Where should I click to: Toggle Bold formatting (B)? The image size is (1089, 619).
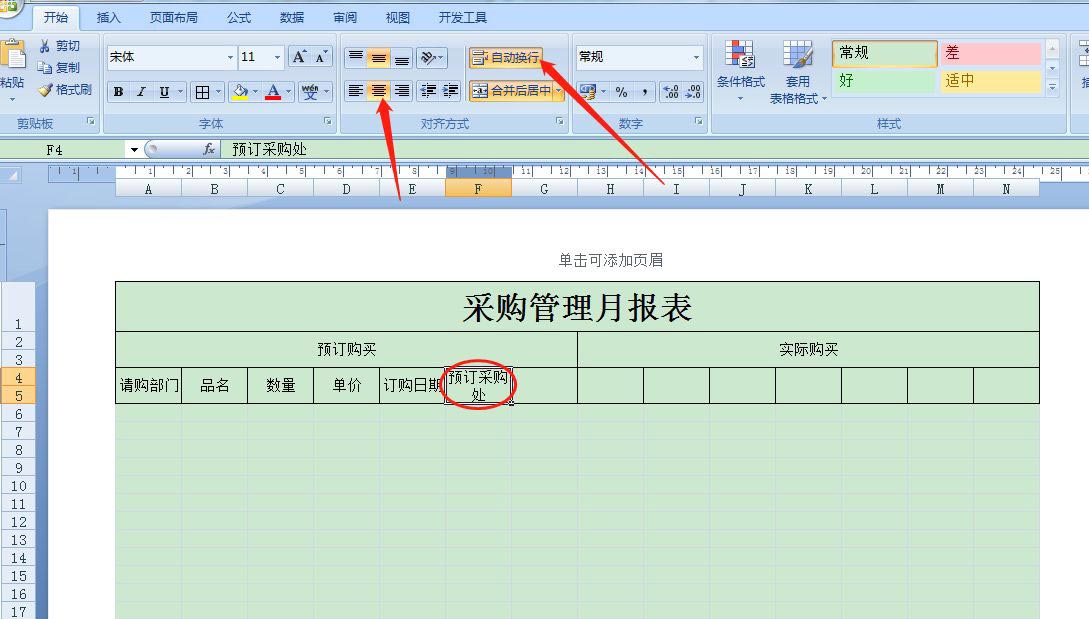(117, 90)
